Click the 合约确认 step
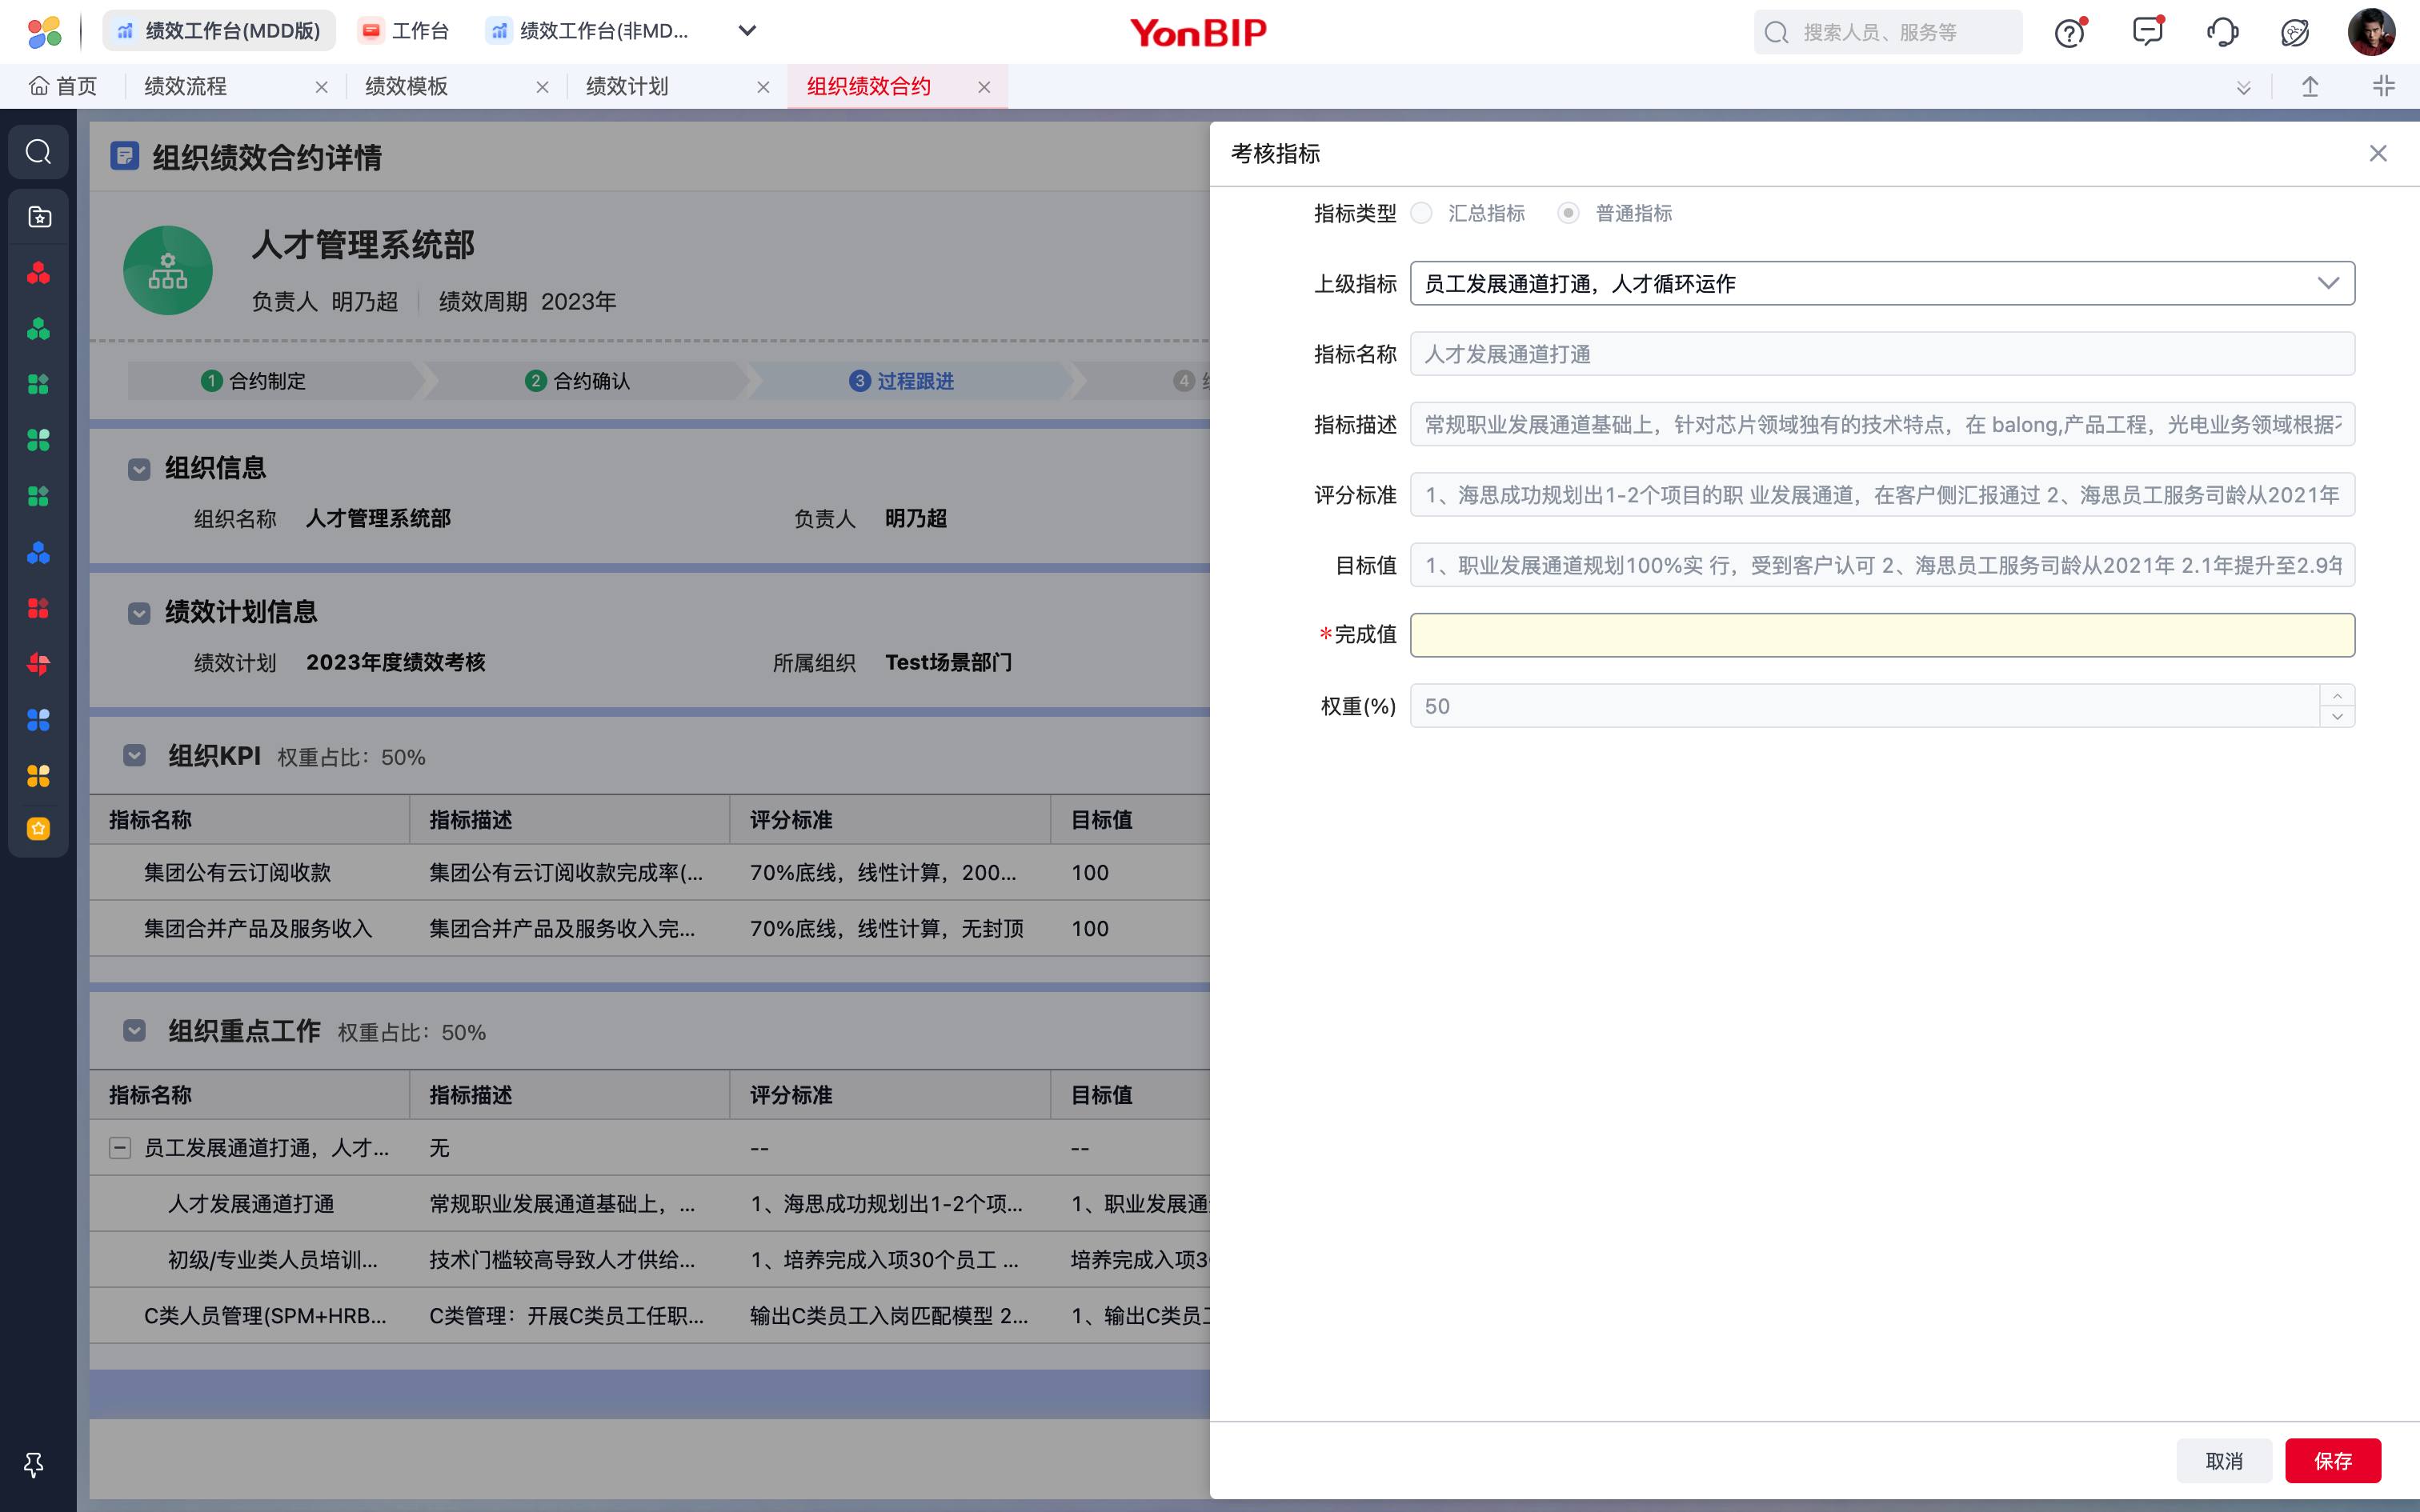2420x1512 pixels. click(578, 381)
